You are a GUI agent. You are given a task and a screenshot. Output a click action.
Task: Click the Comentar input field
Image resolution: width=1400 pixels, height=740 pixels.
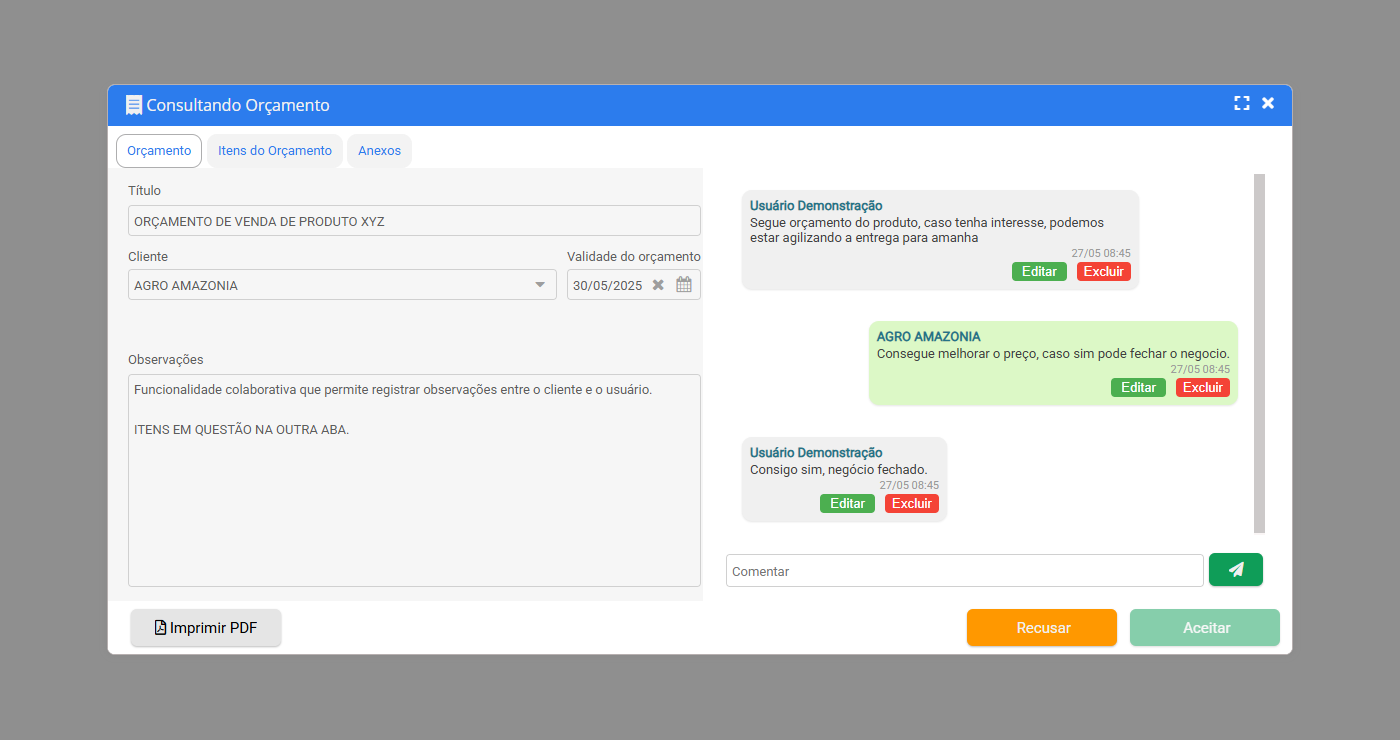(964, 571)
